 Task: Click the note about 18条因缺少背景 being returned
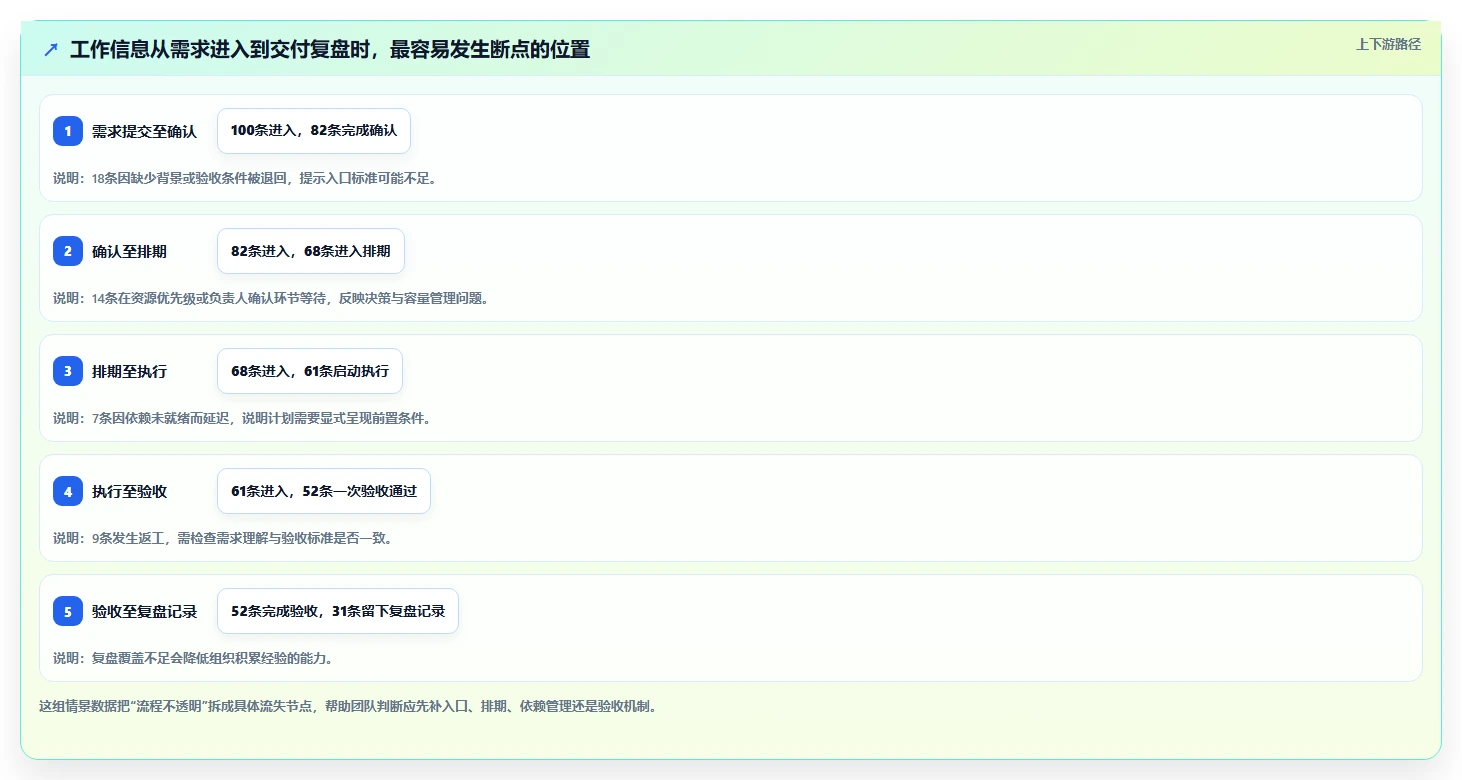point(245,178)
